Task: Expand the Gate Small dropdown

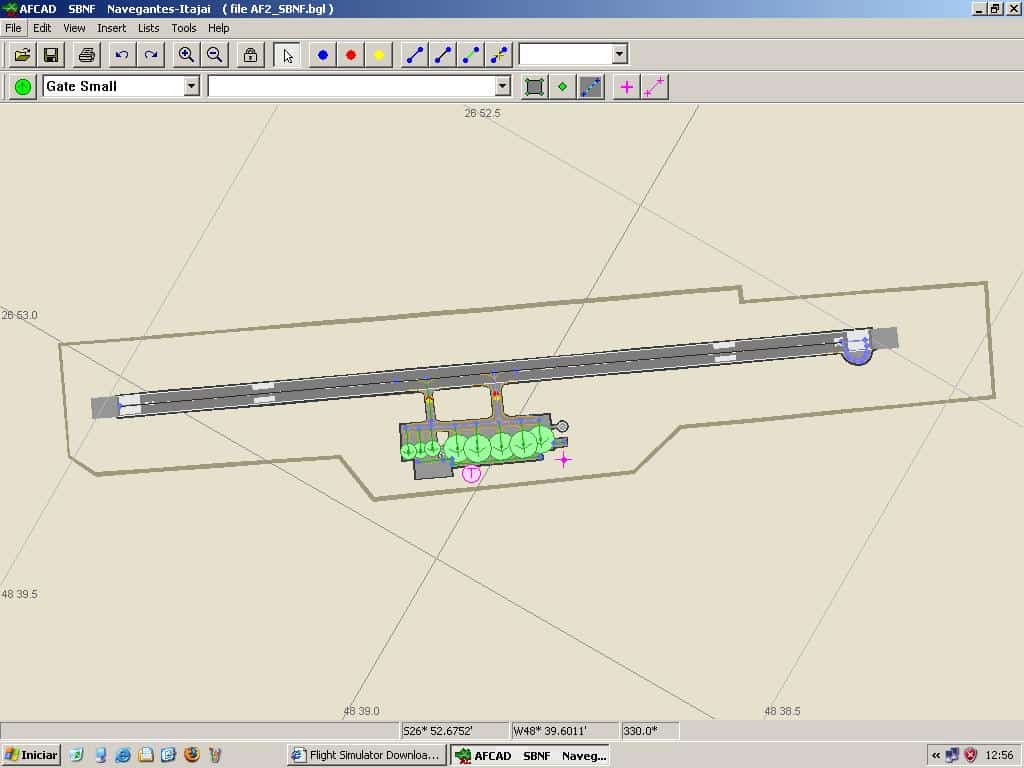Action: point(191,87)
